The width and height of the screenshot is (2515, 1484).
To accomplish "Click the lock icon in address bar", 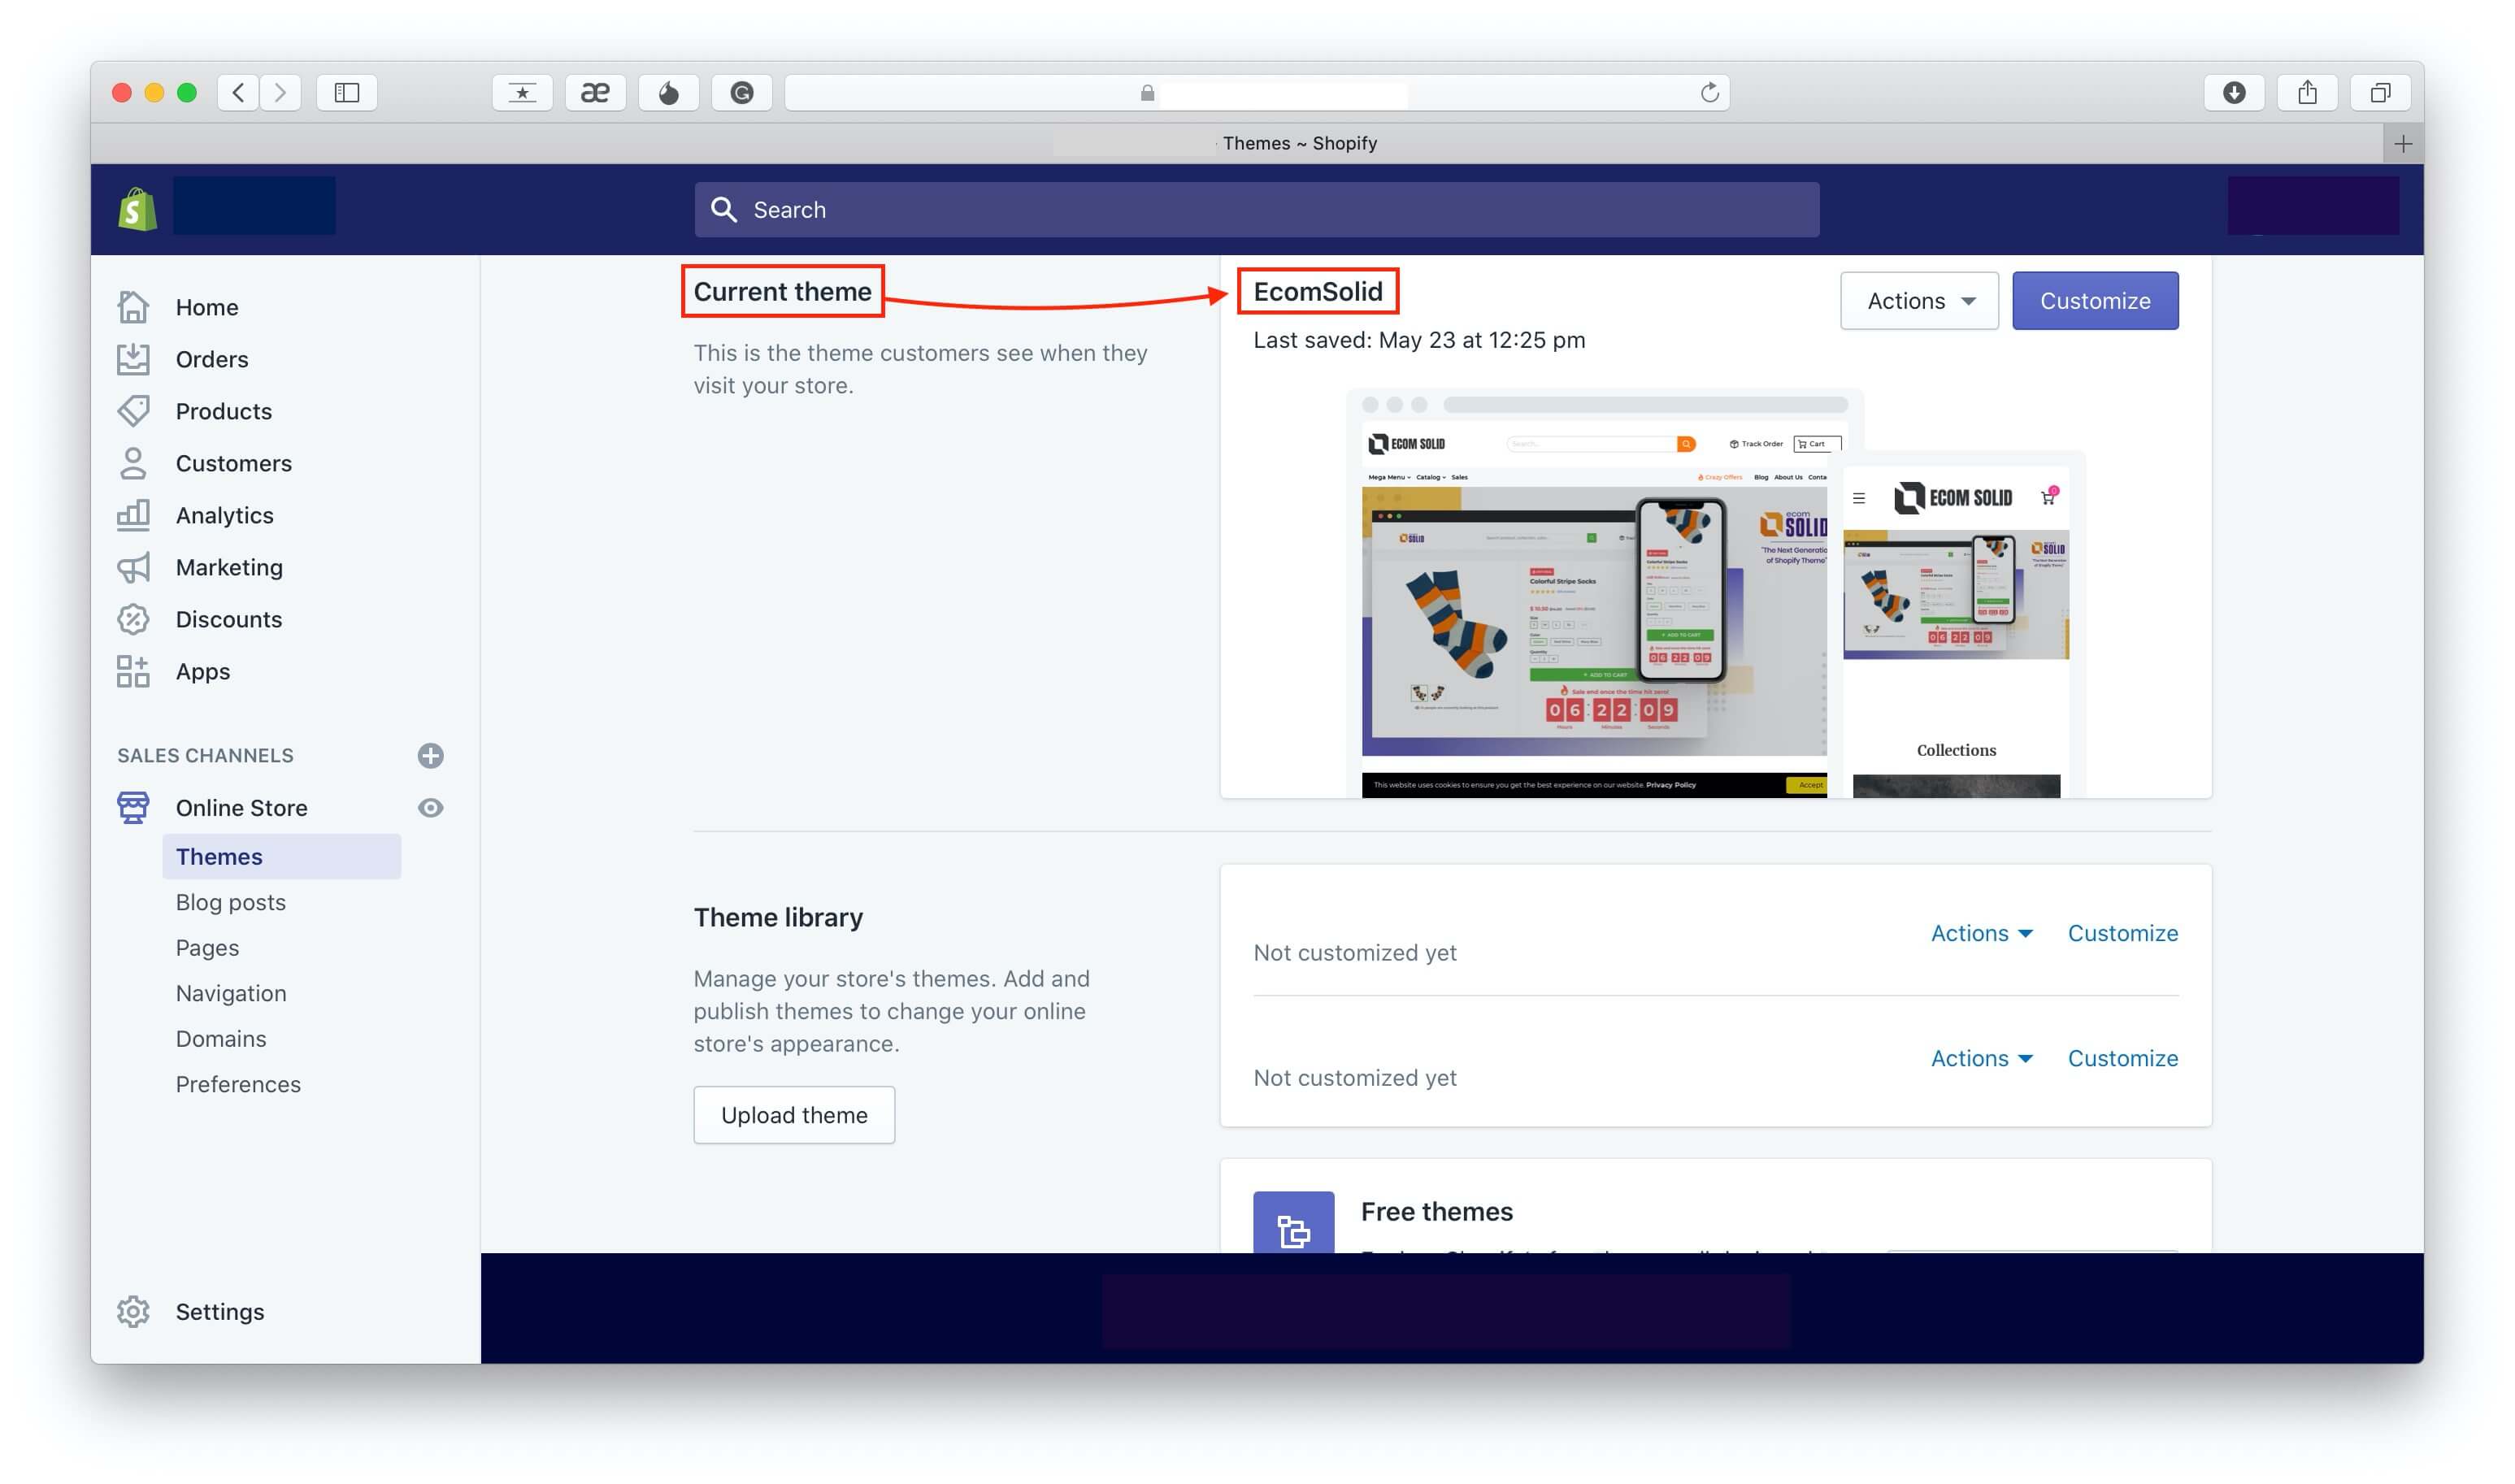I will coord(1148,93).
